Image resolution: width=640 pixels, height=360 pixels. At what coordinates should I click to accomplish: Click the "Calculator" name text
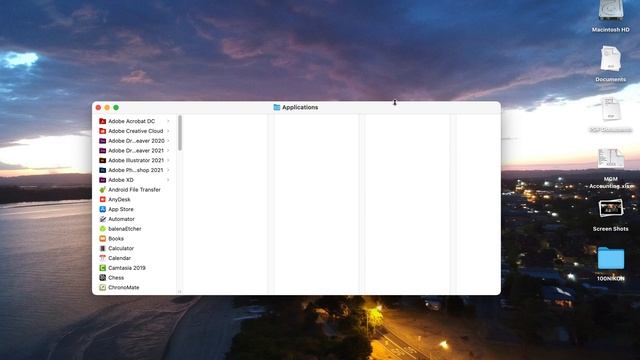[121, 249]
